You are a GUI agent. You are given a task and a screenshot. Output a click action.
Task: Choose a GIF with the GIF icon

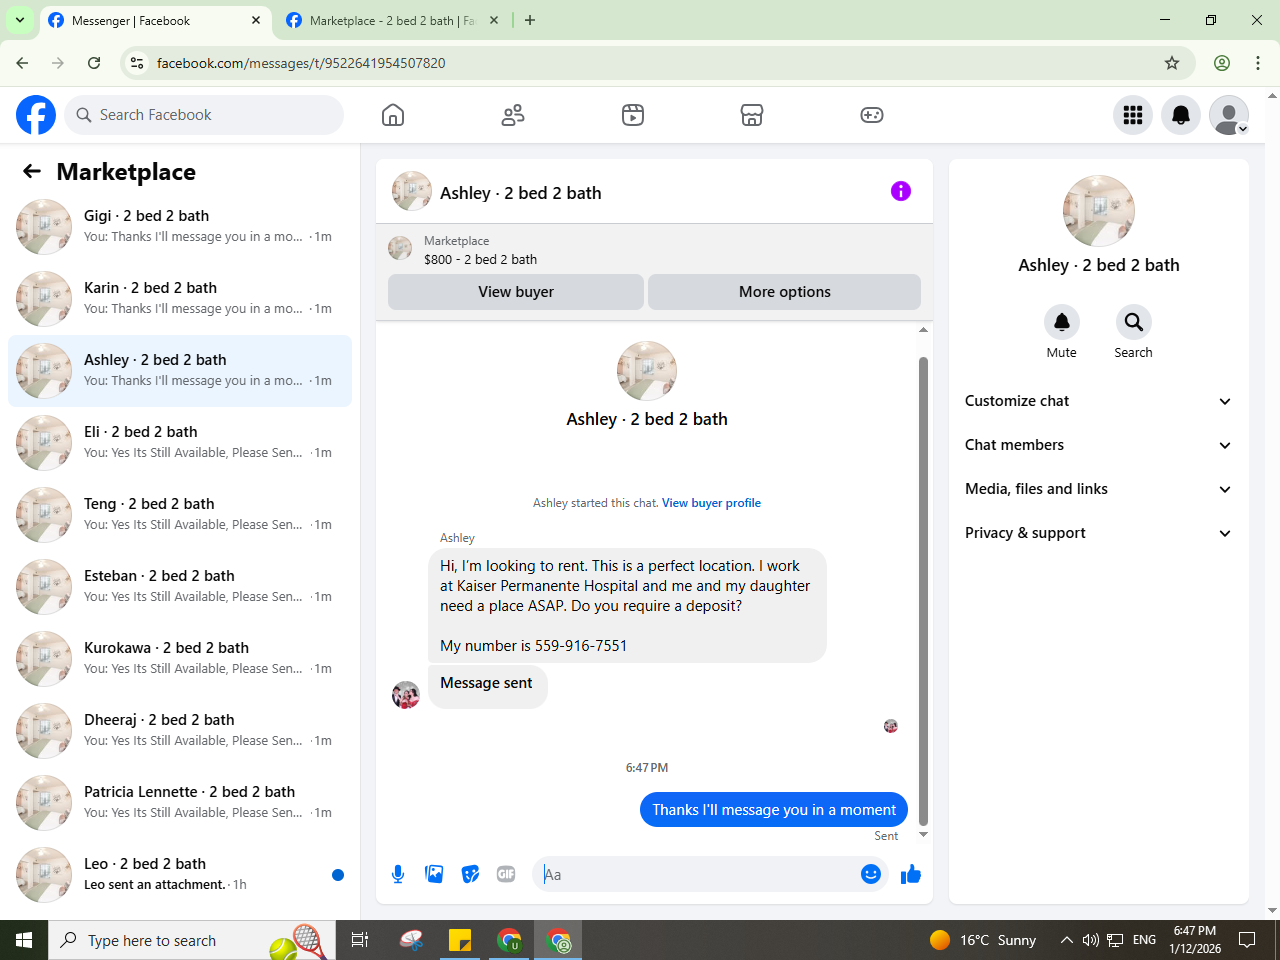click(506, 874)
